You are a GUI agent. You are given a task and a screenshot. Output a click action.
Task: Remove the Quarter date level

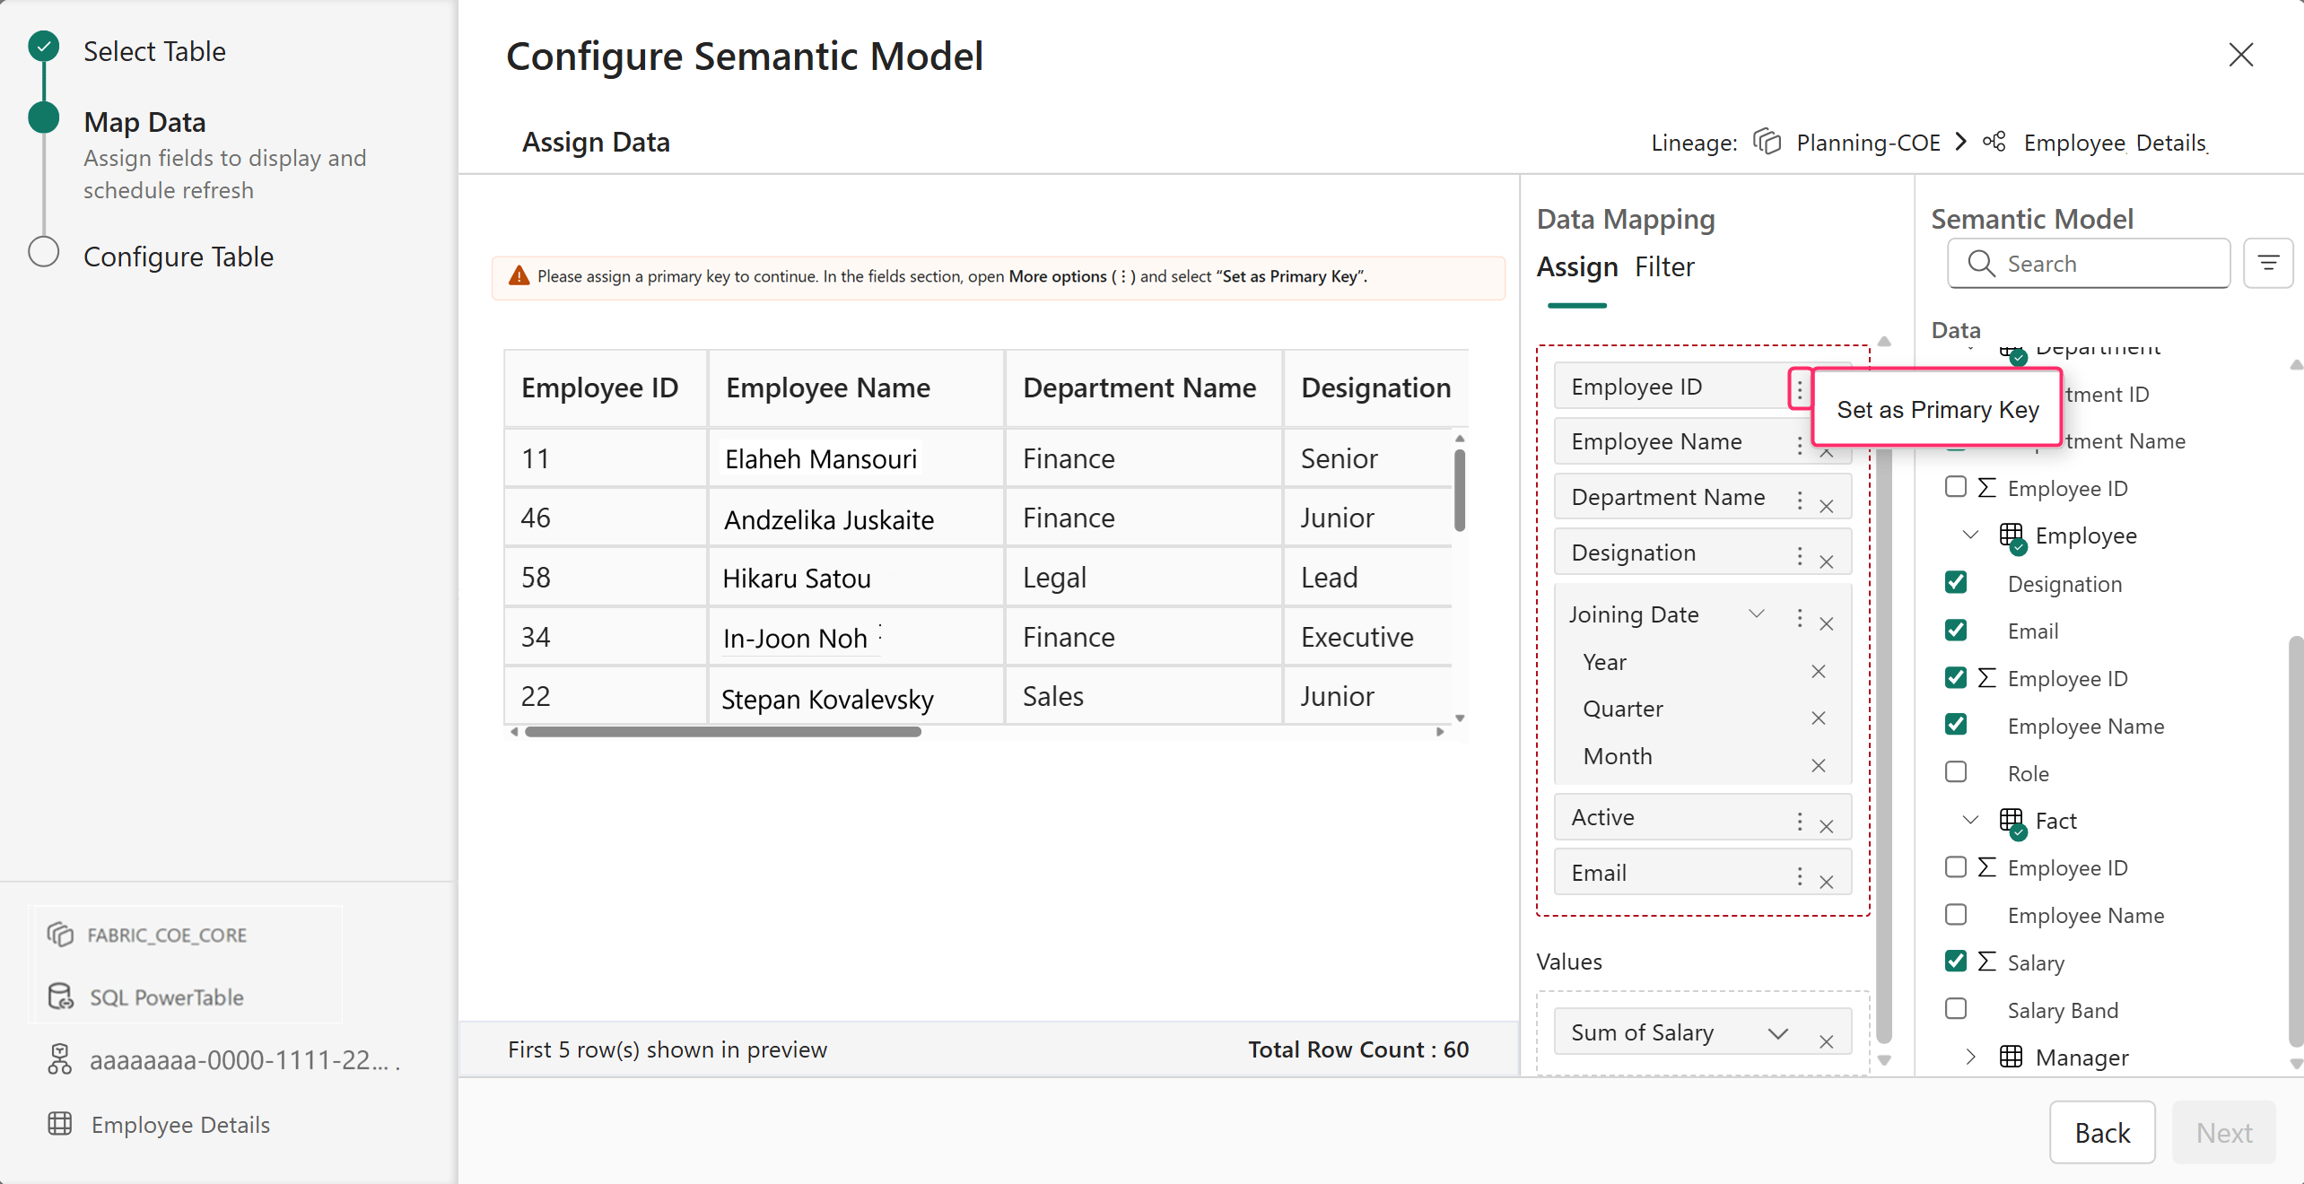(1818, 717)
